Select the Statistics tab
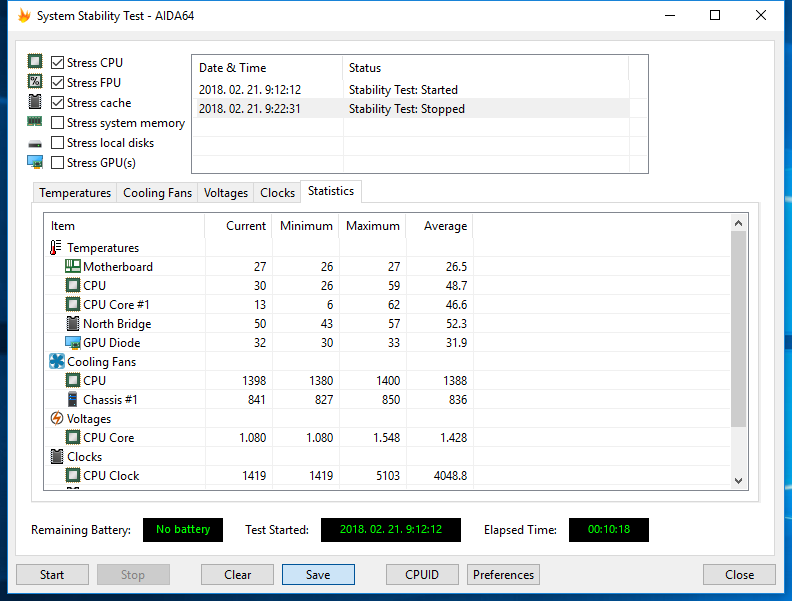This screenshot has width=792, height=601. click(x=331, y=191)
